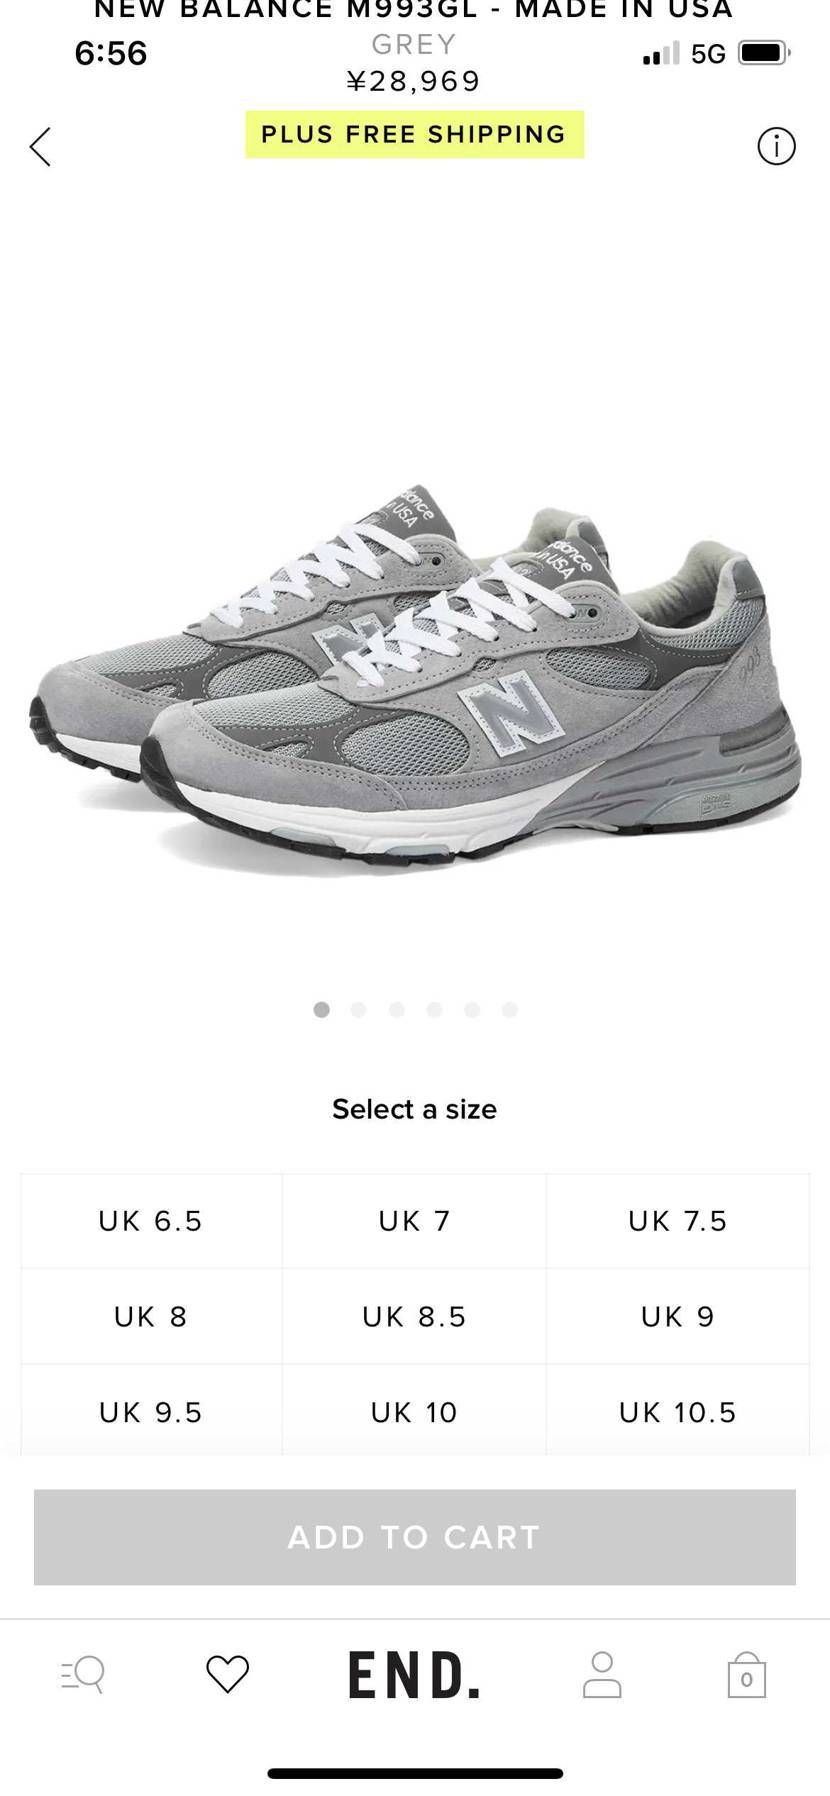Open the shopping bag icon
Screen dimensions: 830x1796
(746, 1674)
